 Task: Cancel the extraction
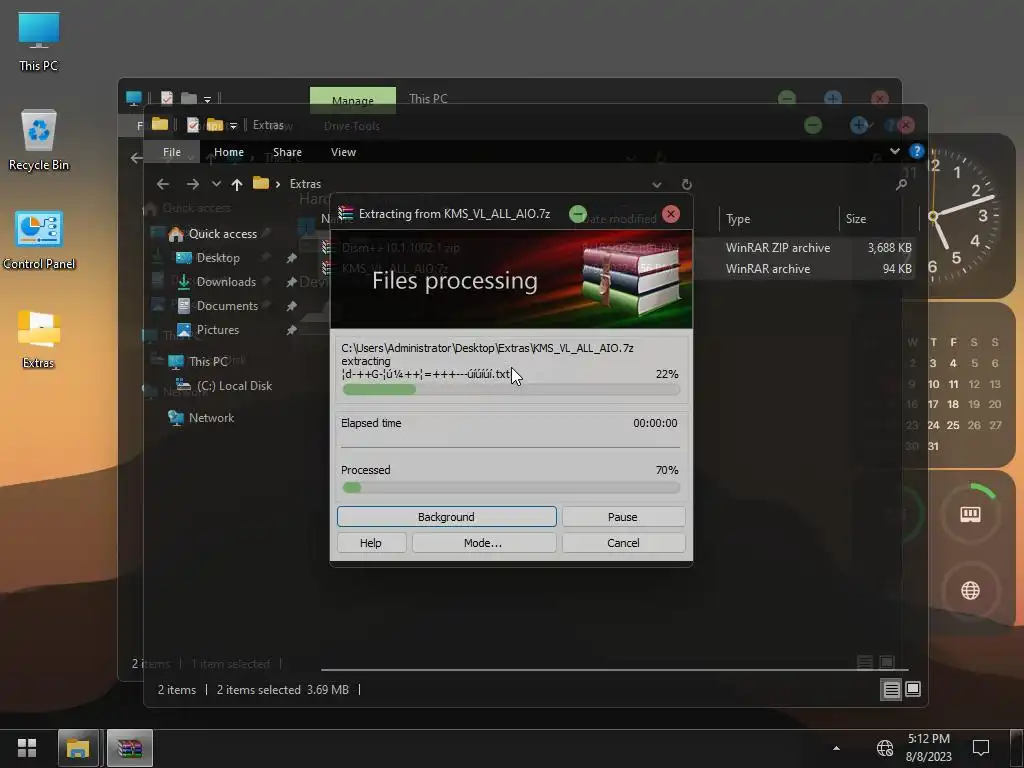(623, 543)
